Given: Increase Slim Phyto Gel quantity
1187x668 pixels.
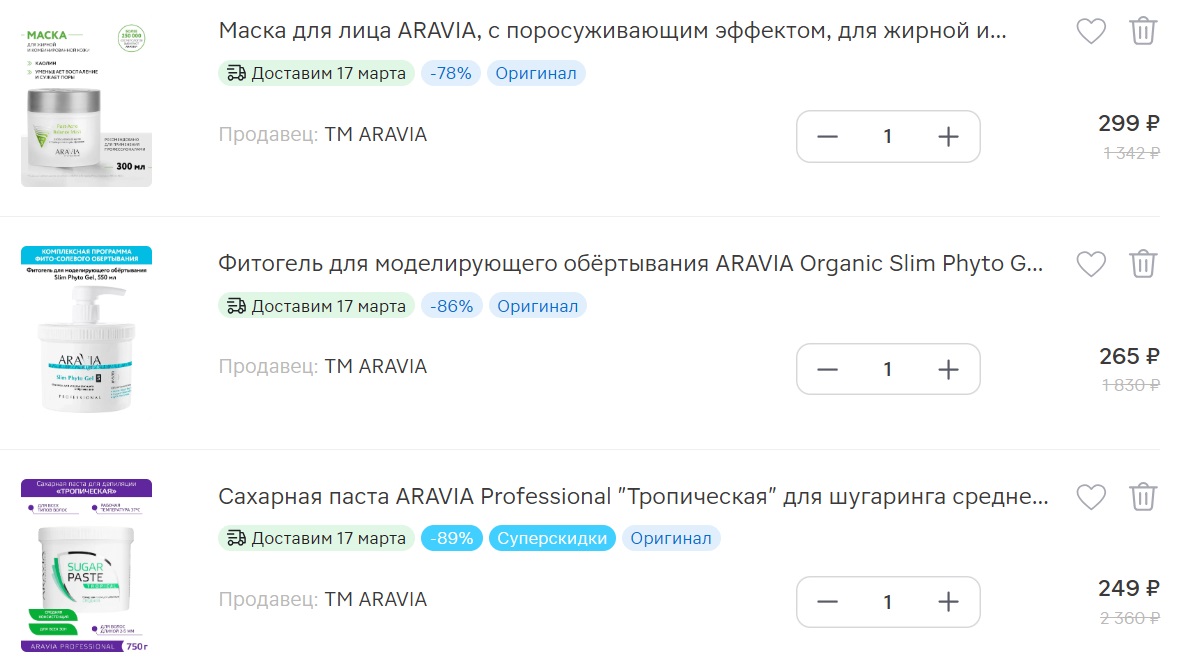Looking at the screenshot, I should tap(948, 370).
